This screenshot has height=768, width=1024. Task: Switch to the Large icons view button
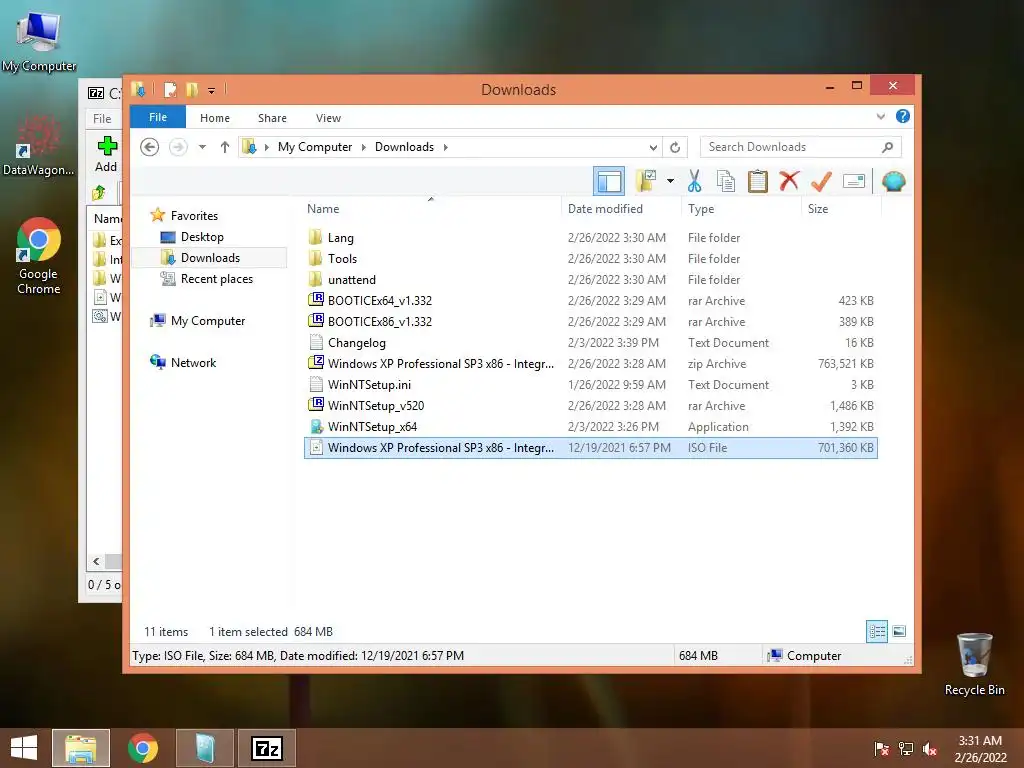click(x=899, y=631)
